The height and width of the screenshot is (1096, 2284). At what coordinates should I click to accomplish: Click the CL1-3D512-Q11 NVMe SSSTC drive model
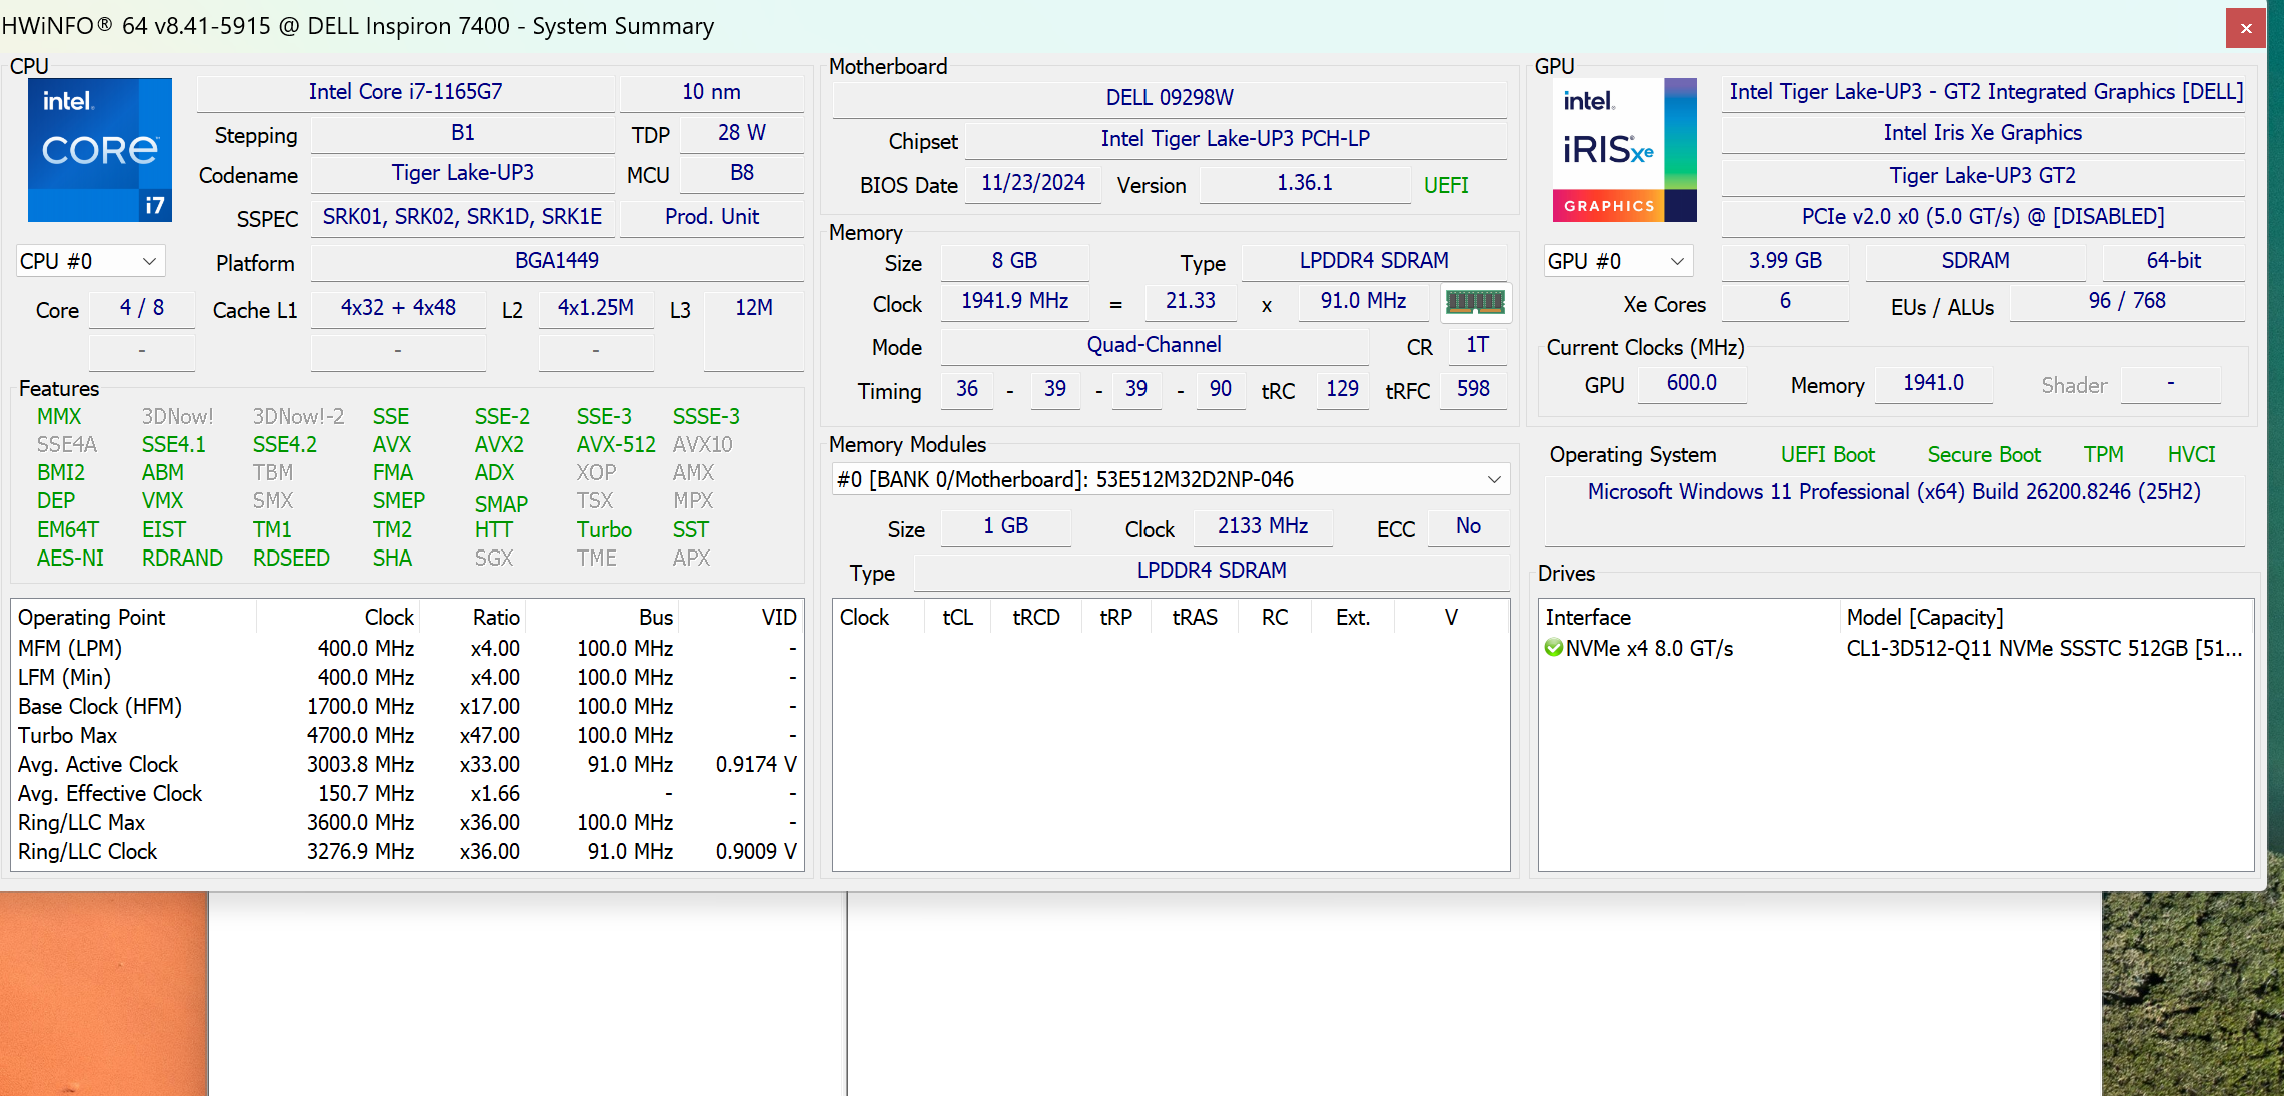(x=2044, y=648)
